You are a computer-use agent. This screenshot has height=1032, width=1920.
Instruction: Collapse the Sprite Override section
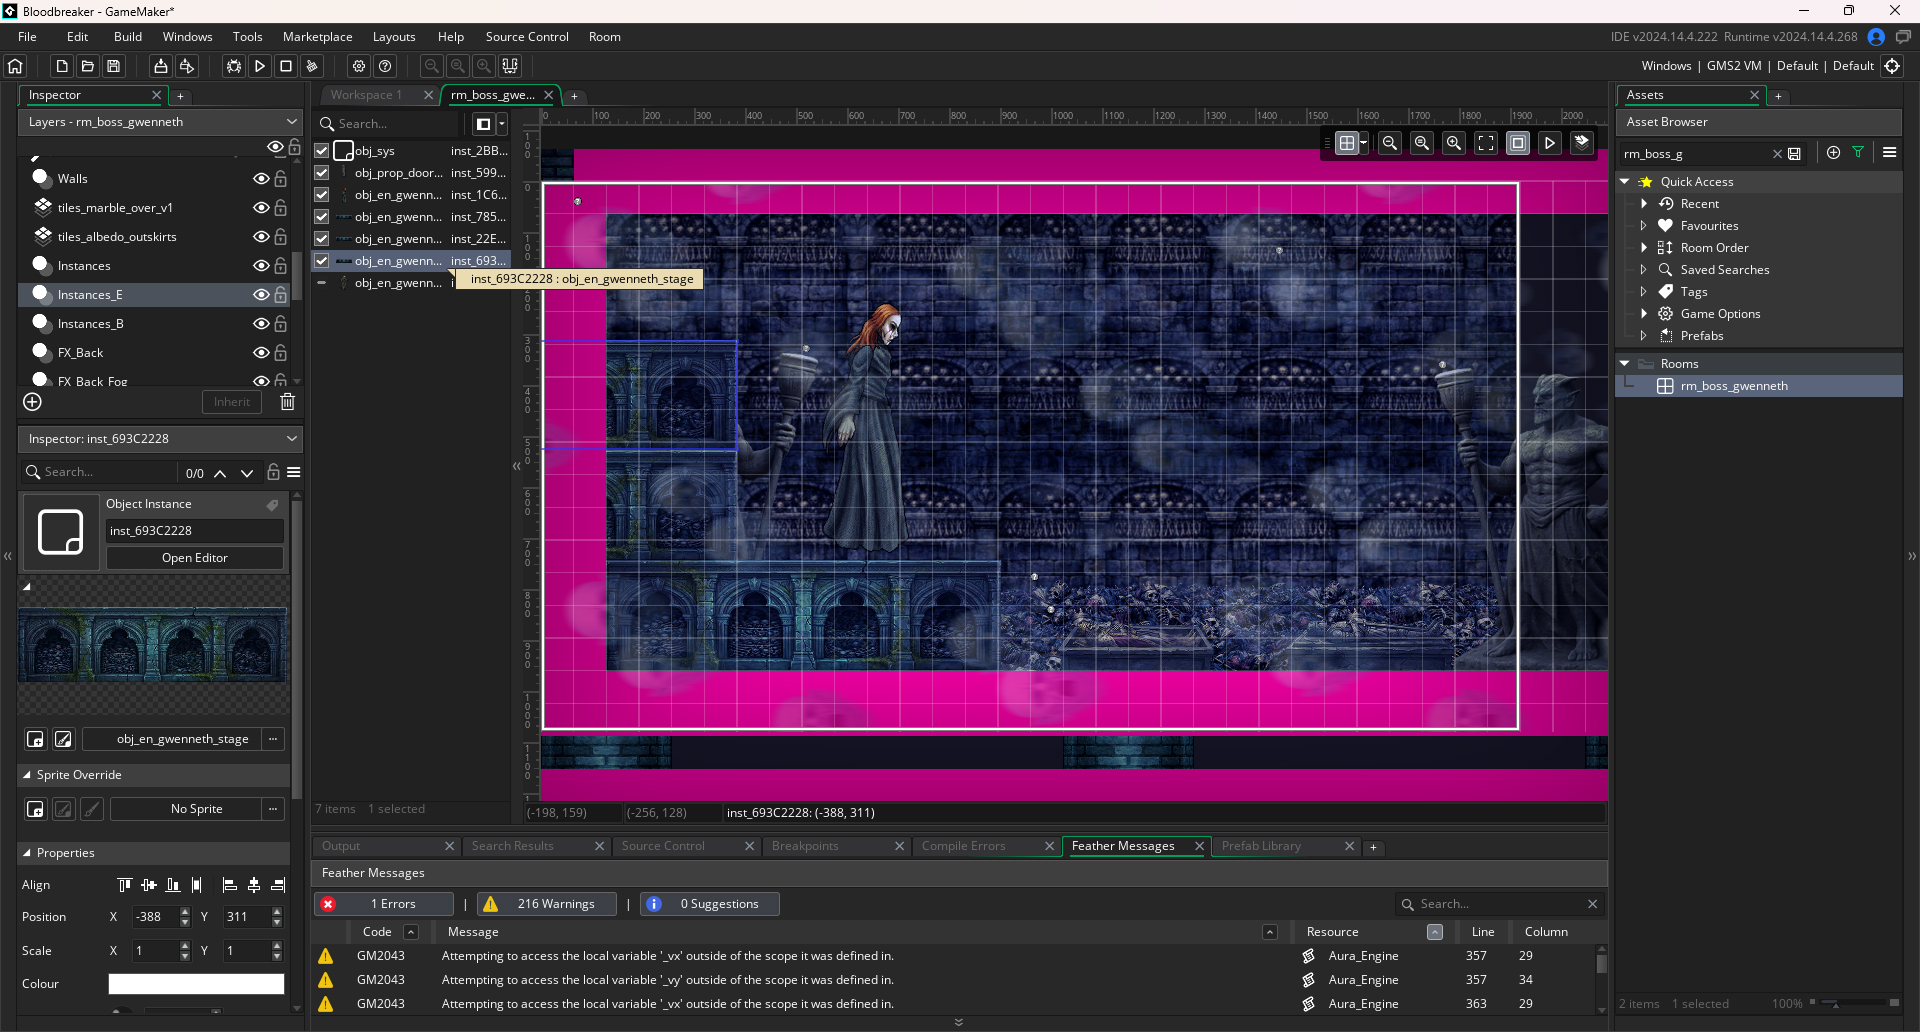click(27, 775)
